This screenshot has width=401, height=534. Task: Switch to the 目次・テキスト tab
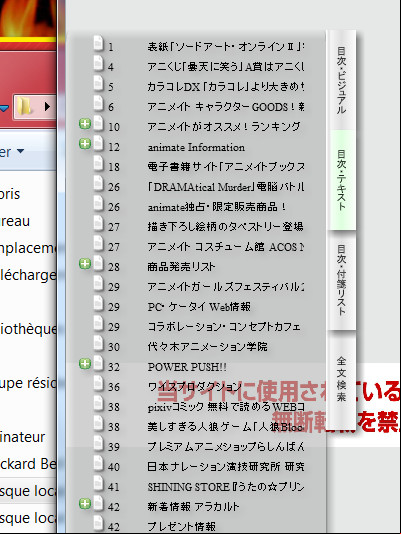click(341, 180)
